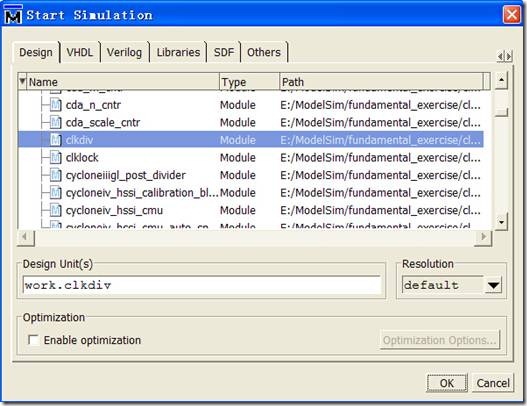Screen dimensions: 527x406
Task: Click the ModelSim logo in title bar
Action: (13, 15)
